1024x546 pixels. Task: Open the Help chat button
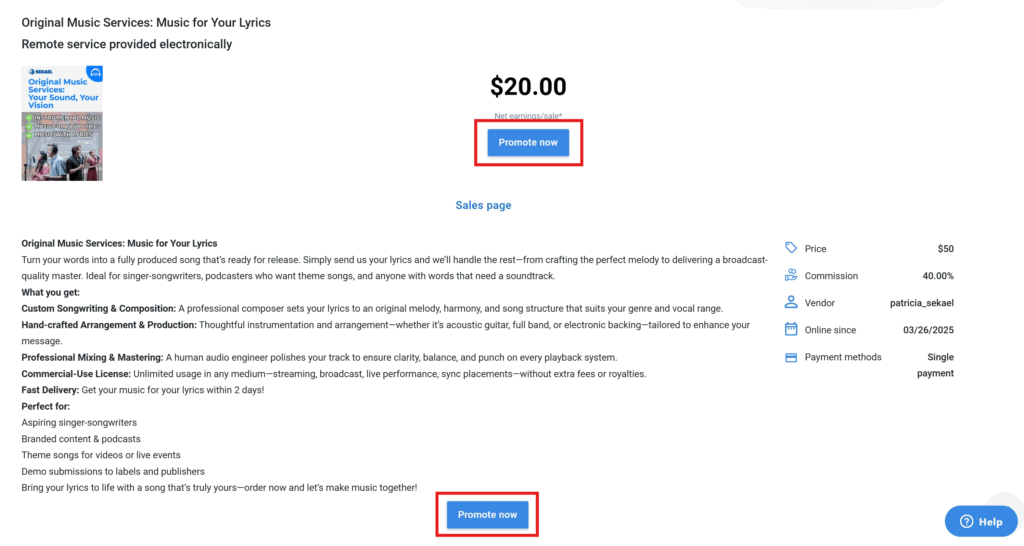(981, 521)
